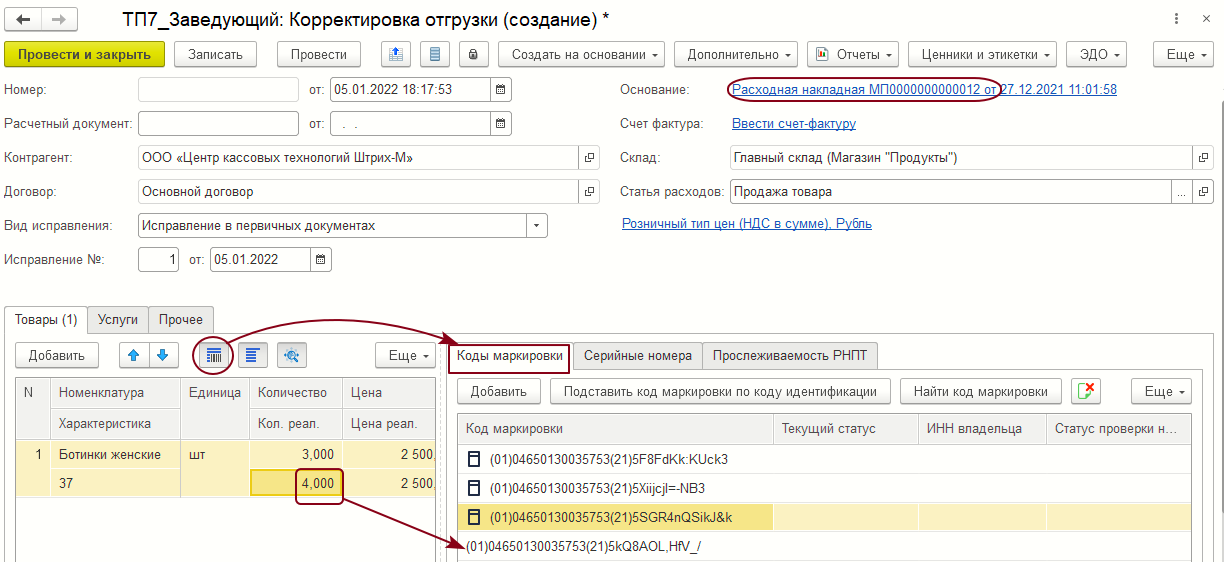Expand the Вид исправления dropdown
This screenshot has width=1224, height=562.
pos(538,226)
